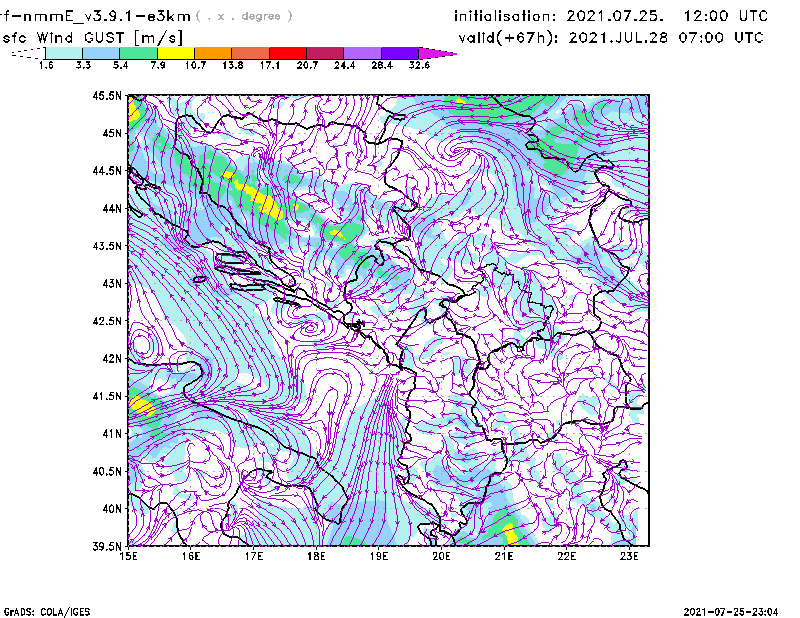Click the 44N latitude label

coord(112,208)
